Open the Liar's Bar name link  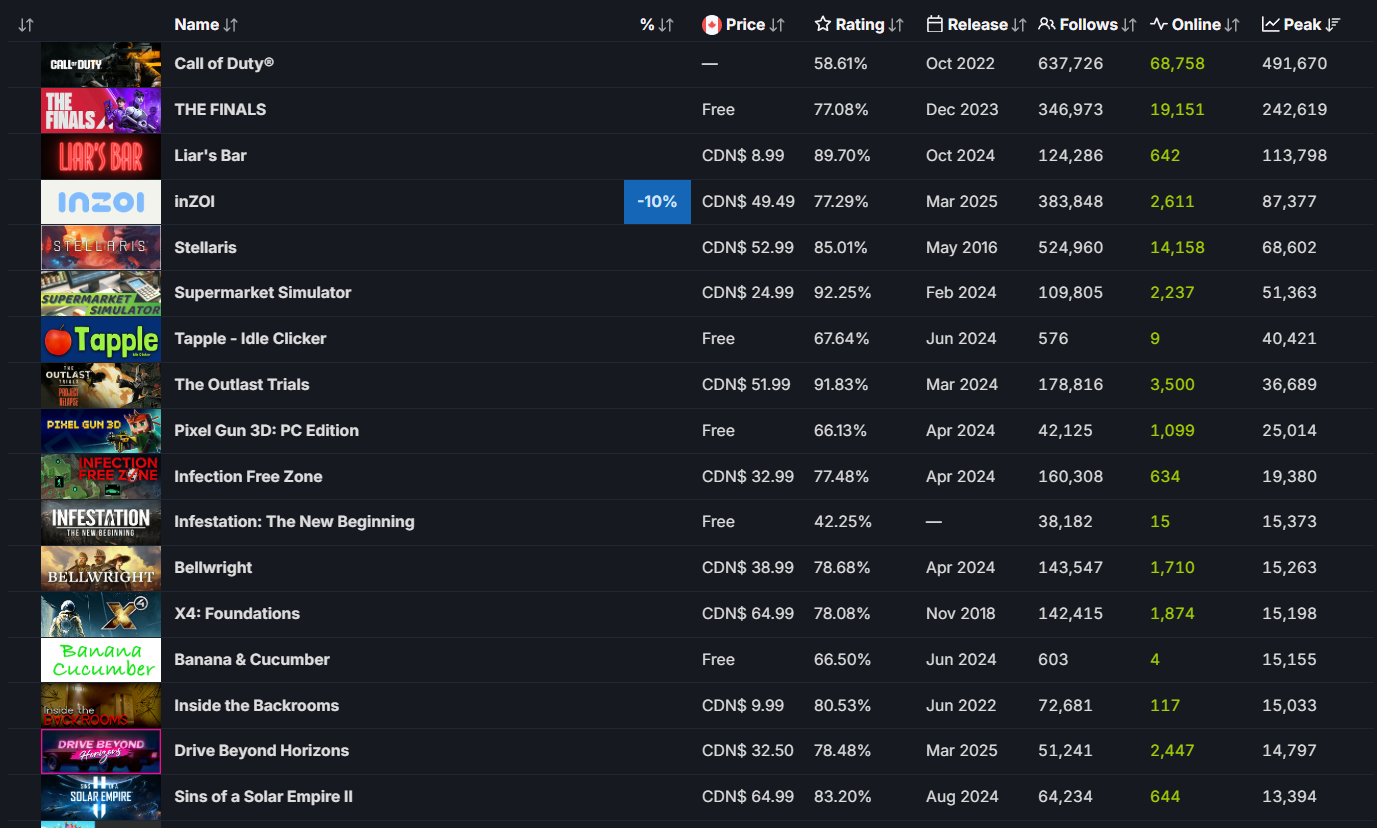pos(210,156)
